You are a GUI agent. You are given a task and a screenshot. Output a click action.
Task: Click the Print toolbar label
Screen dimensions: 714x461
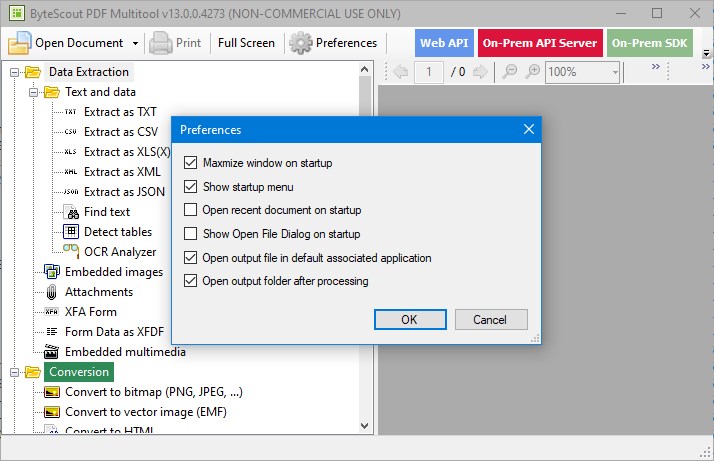(x=189, y=43)
